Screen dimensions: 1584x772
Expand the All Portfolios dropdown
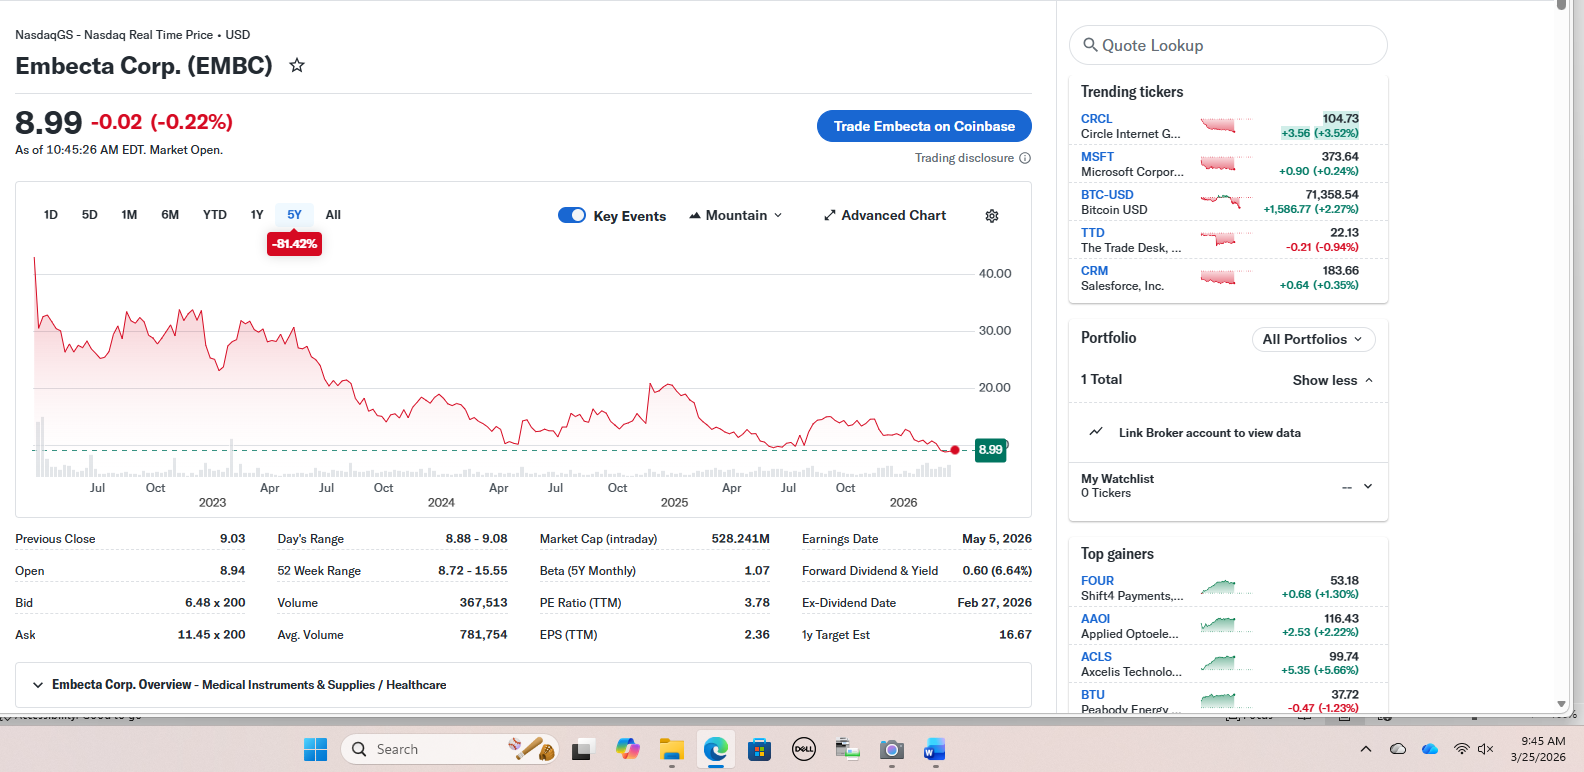point(1313,339)
